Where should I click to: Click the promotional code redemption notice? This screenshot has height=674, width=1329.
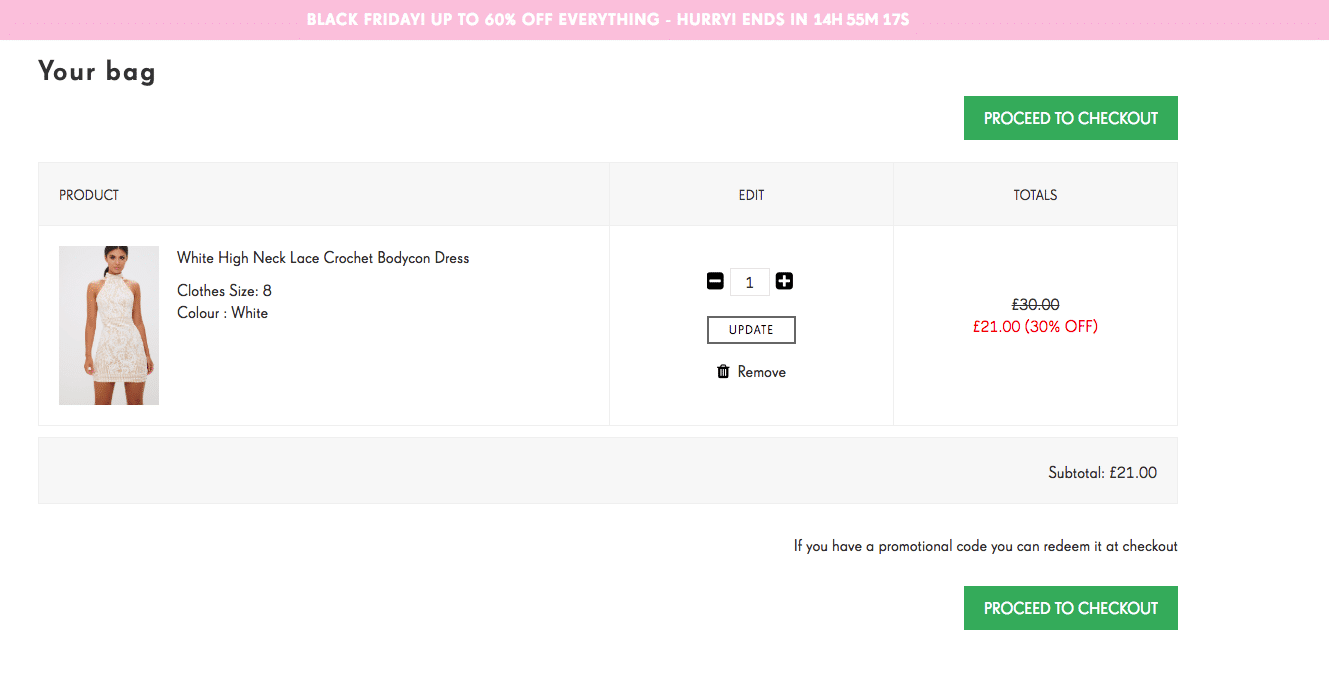pyautogui.click(x=985, y=546)
